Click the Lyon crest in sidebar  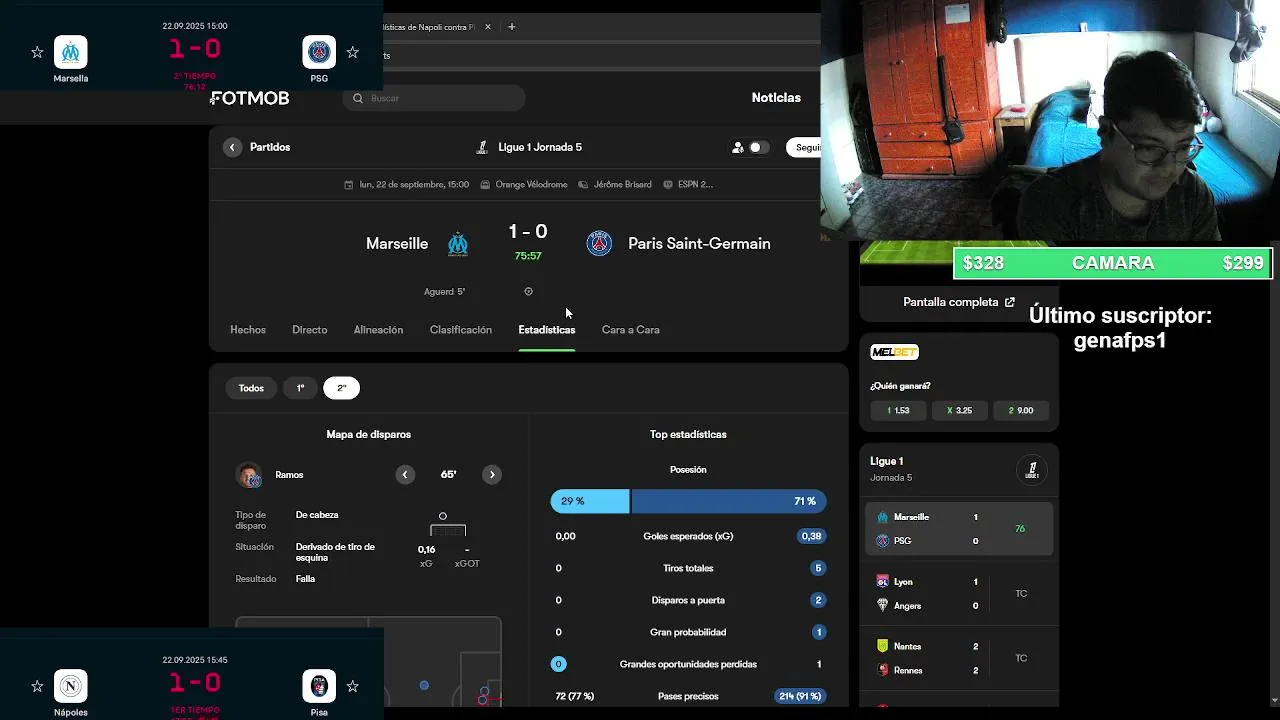click(x=882, y=581)
